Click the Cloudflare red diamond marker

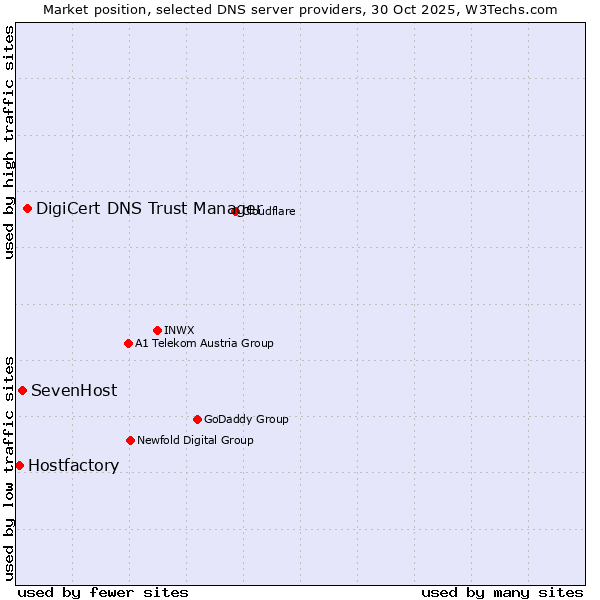(236, 211)
